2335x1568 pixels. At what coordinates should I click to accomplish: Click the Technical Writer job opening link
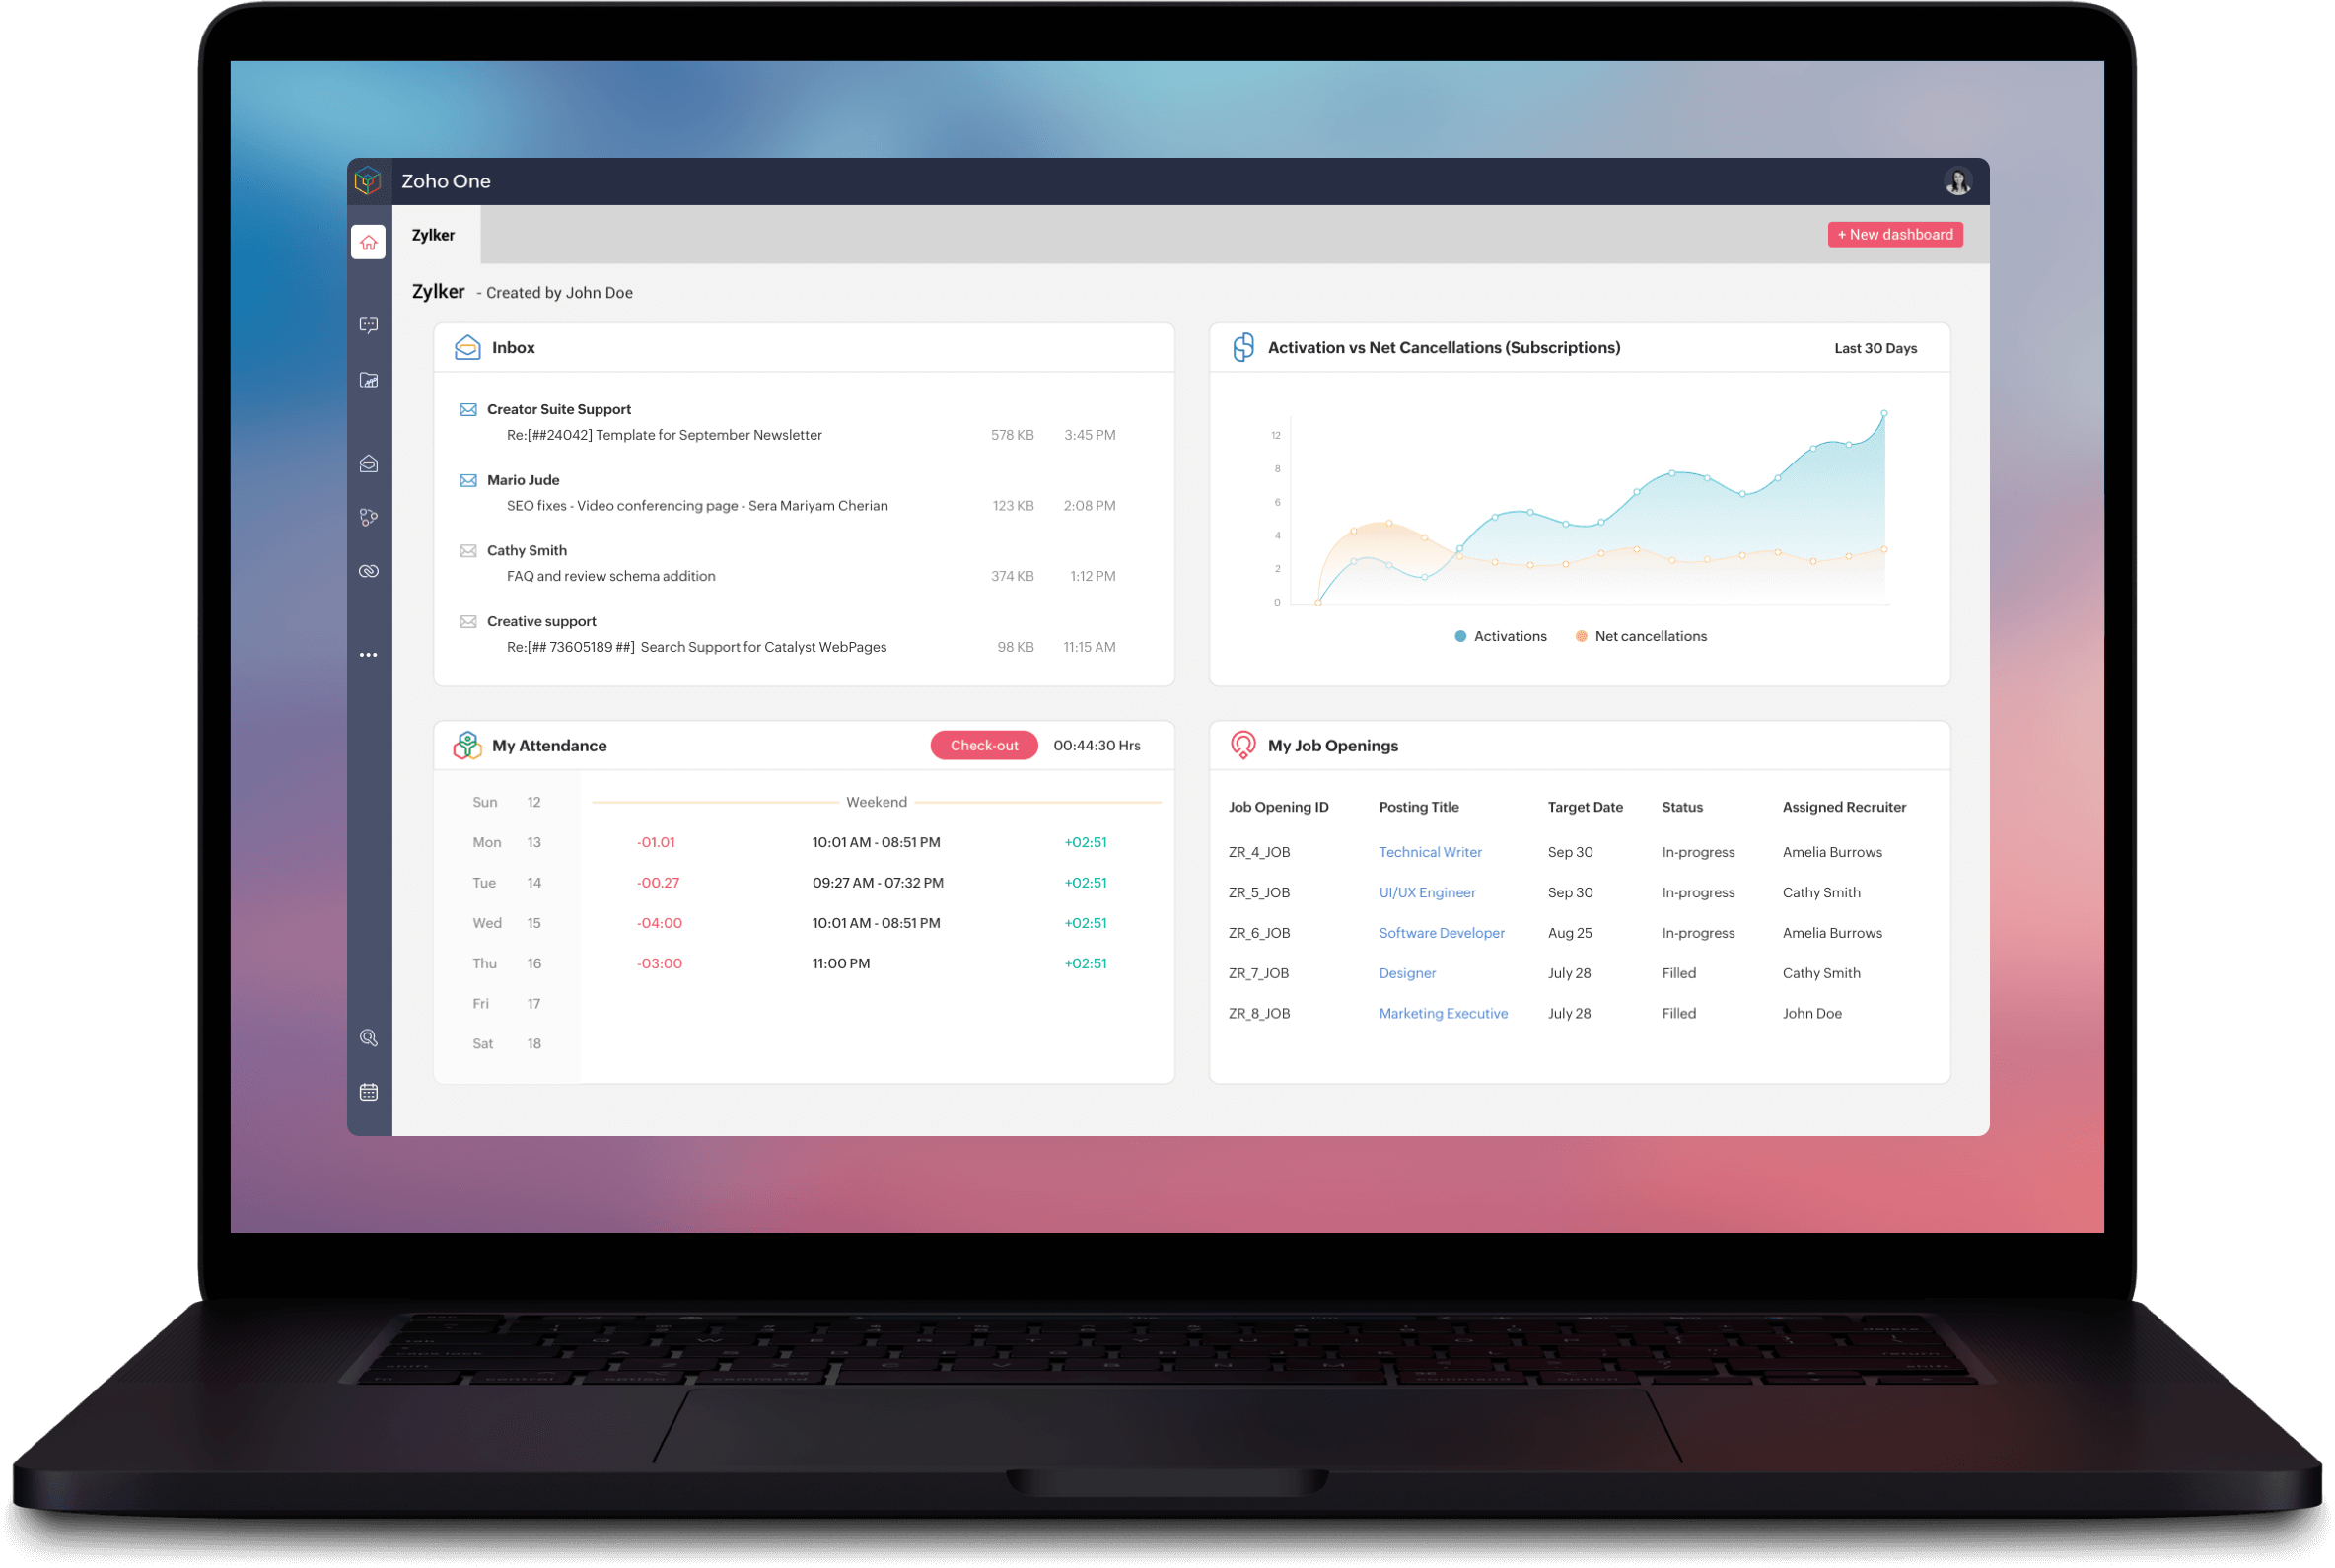(1429, 852)
